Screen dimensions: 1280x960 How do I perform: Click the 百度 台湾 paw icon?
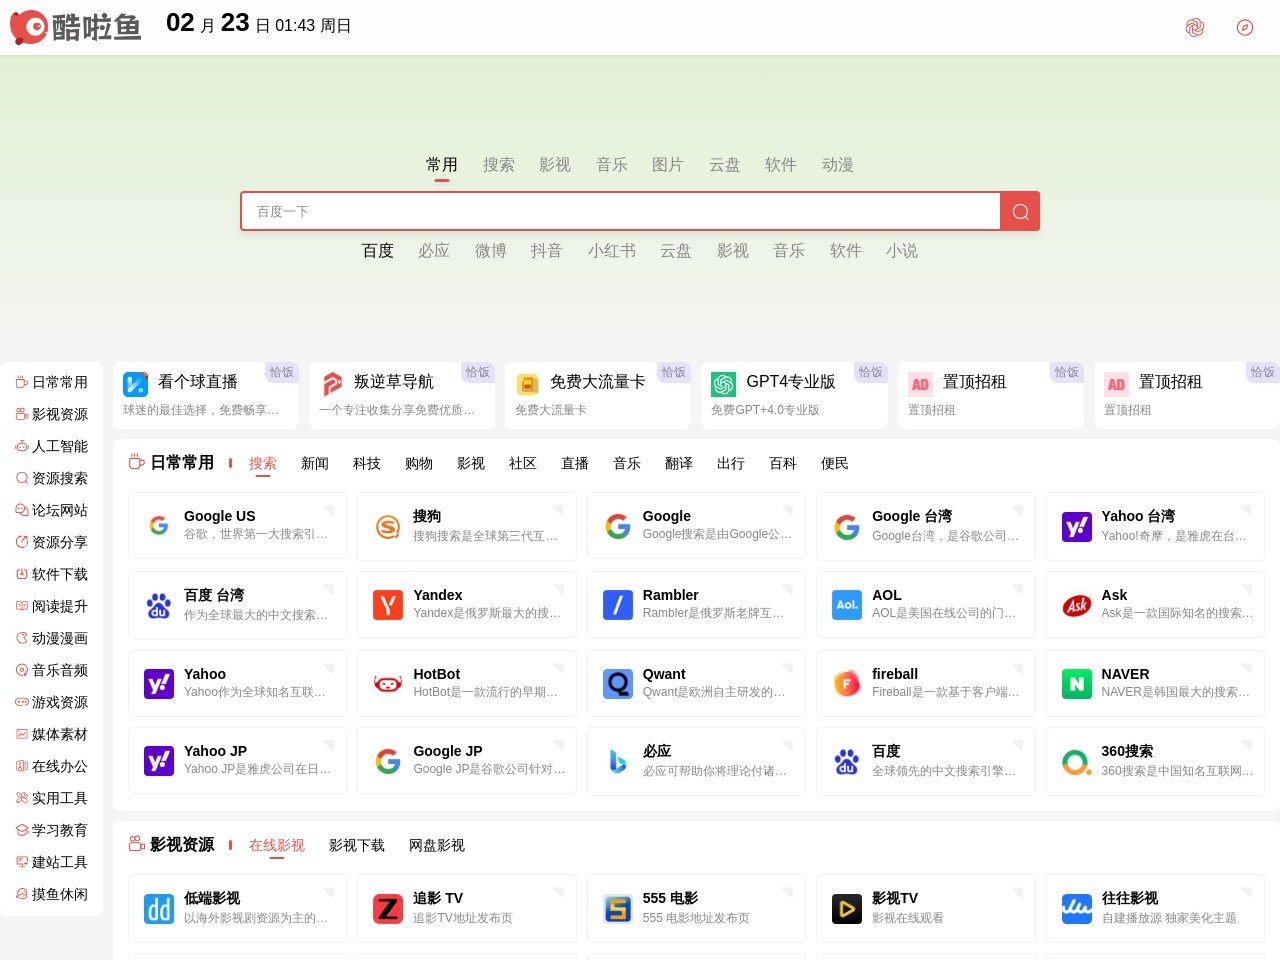(x=159, y=604)
